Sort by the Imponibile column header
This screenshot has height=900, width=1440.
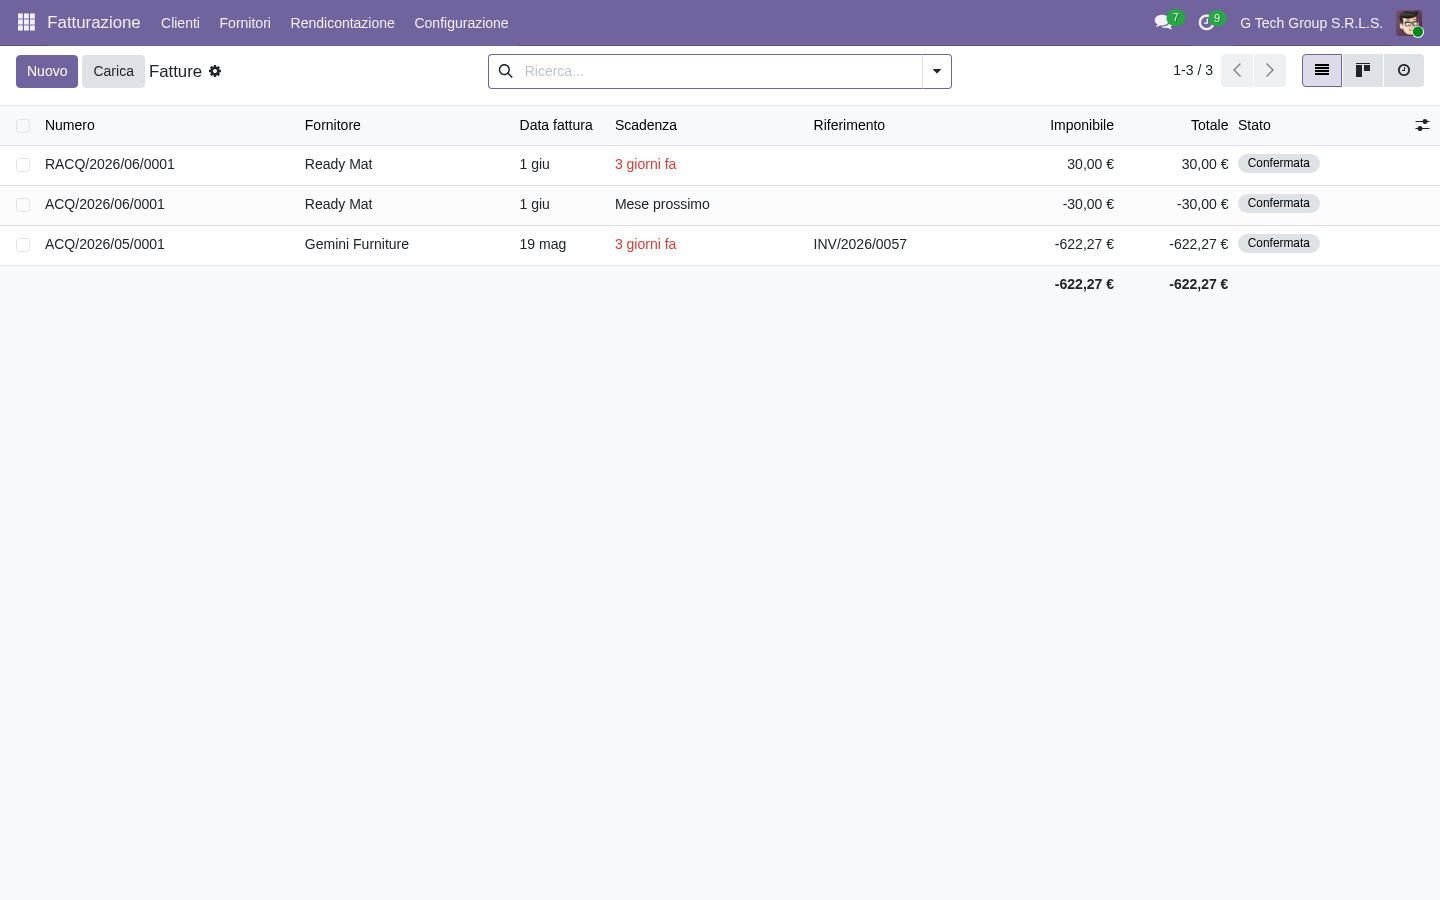pos(1082,125)
